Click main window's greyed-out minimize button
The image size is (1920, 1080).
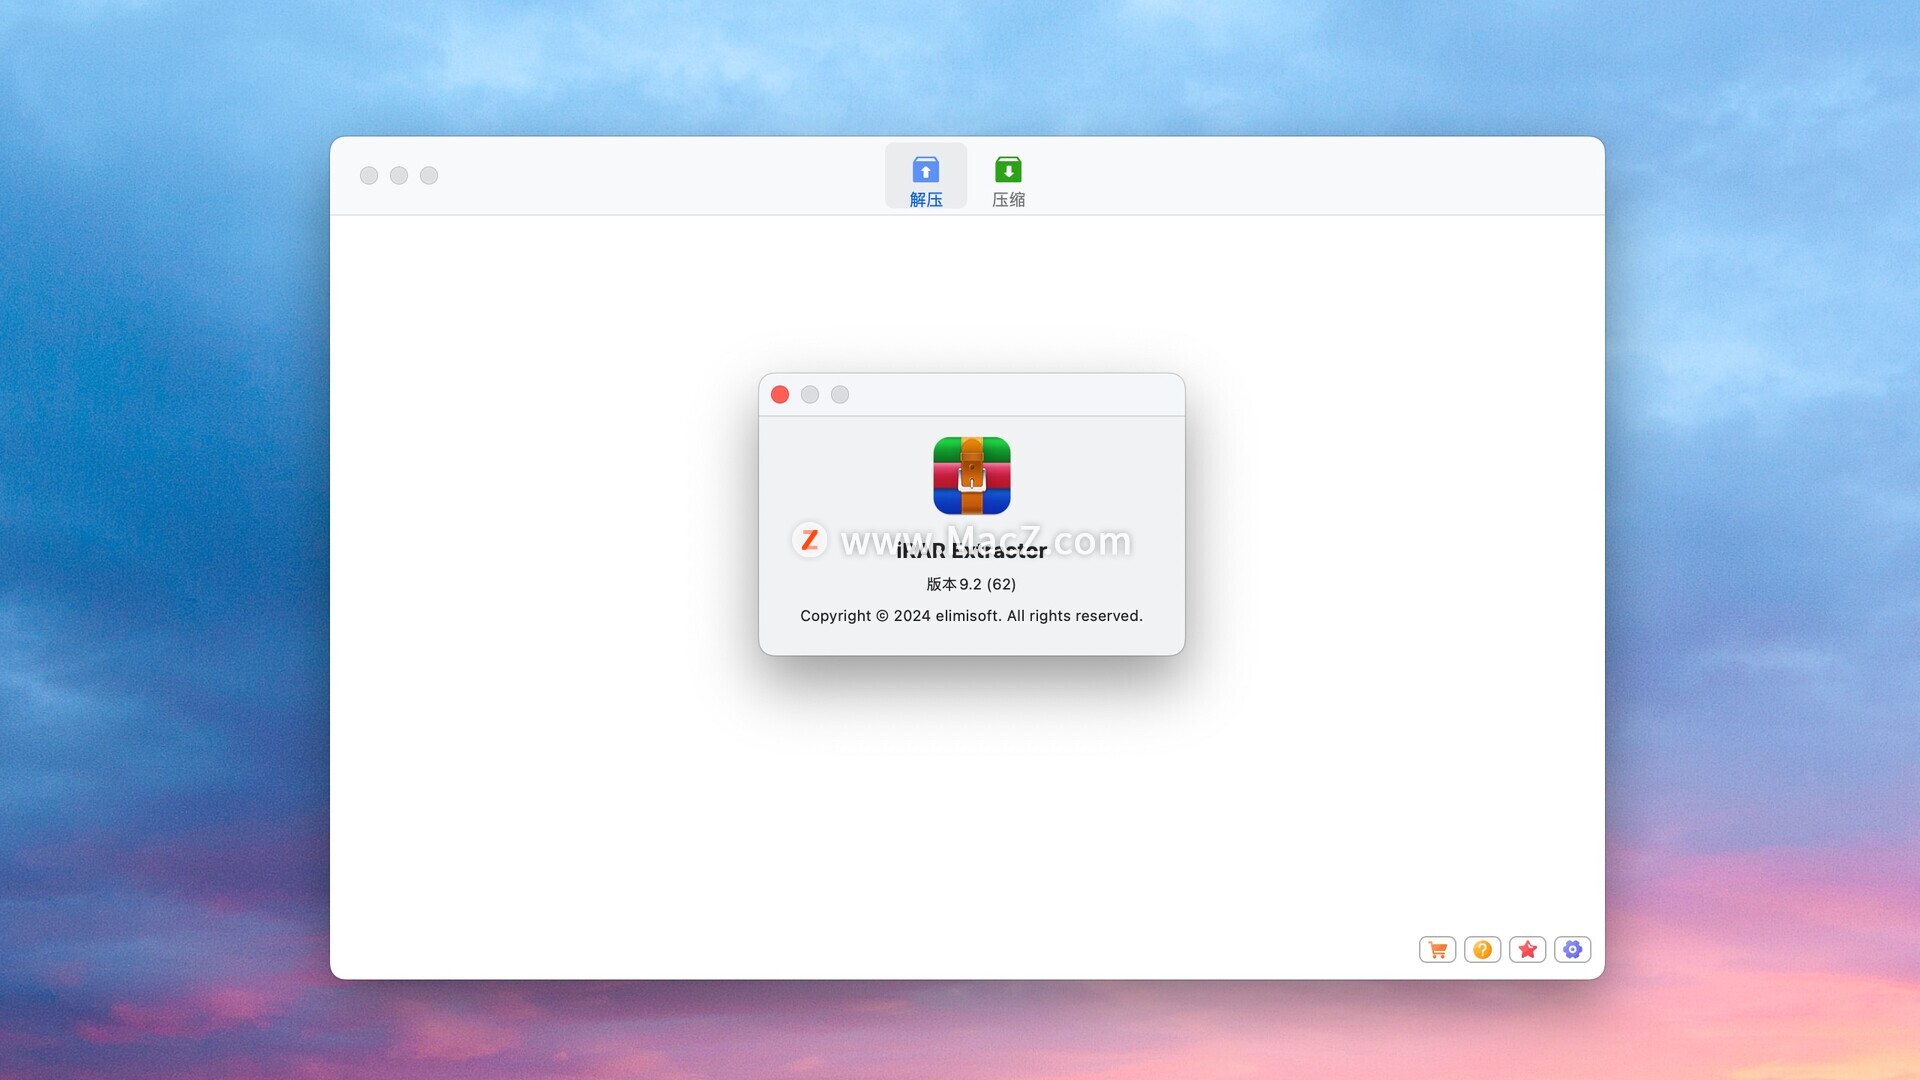point(399,176)
